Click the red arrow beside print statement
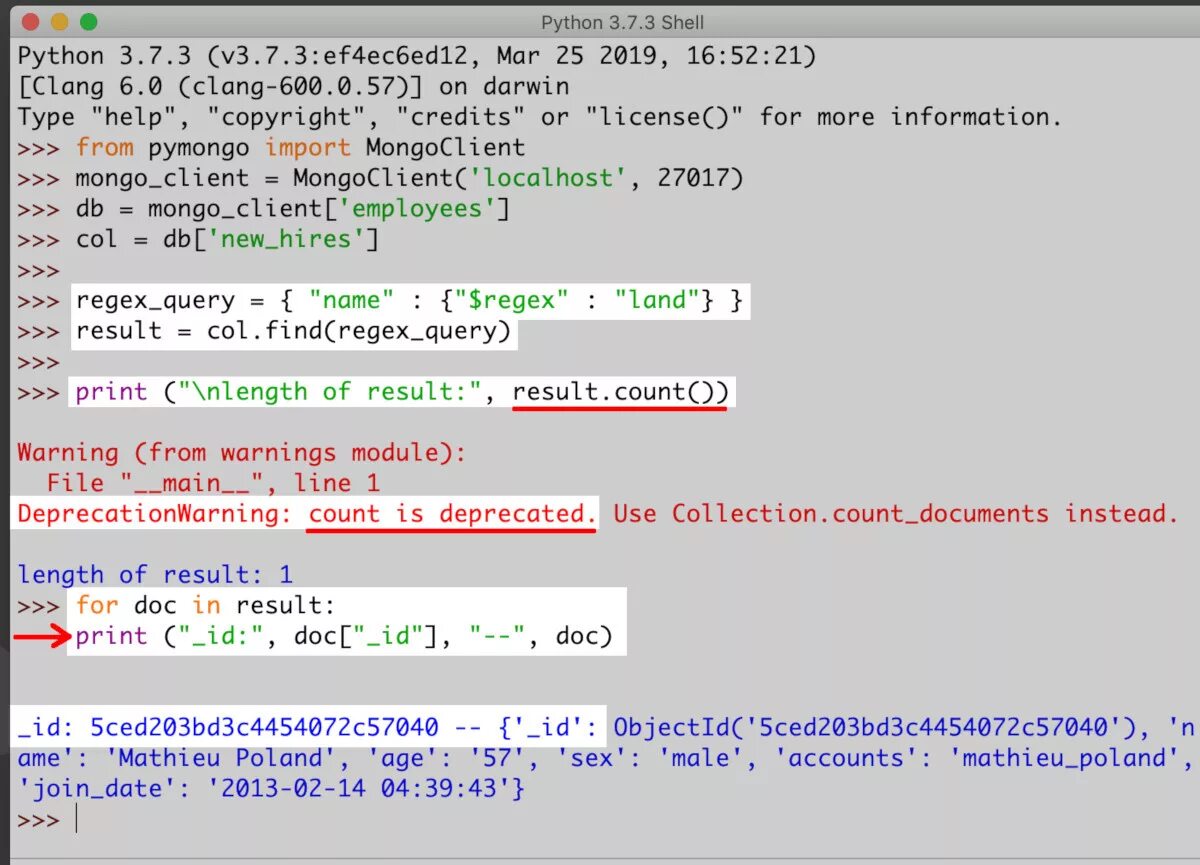Screen dimensions: 1200x865 40,636
